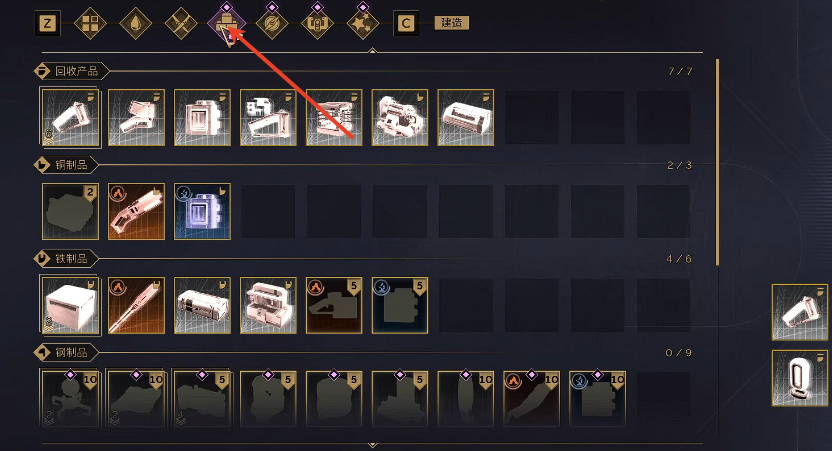Screen dimensions: 832x451
Task: Click the last item in 回收产品 row
Action: click(465, 117)
